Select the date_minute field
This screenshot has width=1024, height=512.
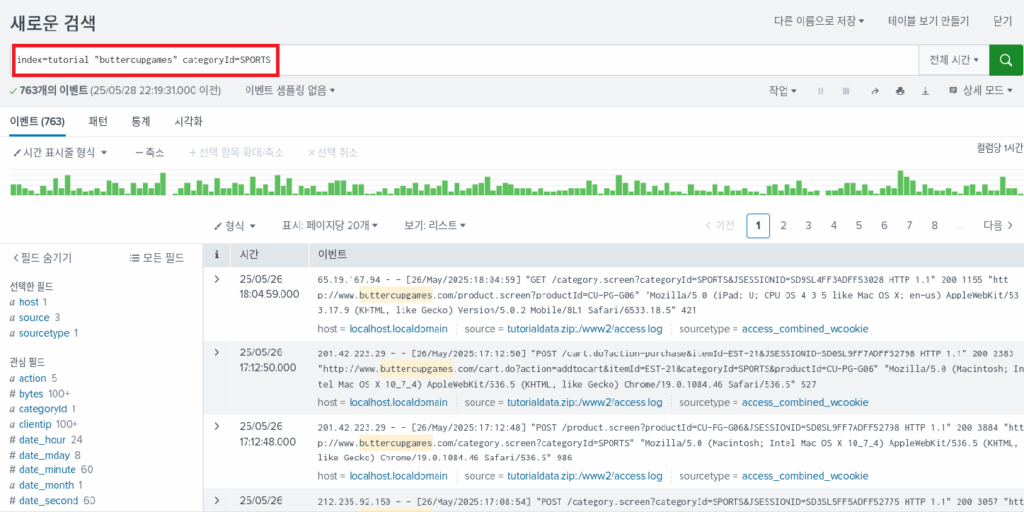[x=47, y=470]
